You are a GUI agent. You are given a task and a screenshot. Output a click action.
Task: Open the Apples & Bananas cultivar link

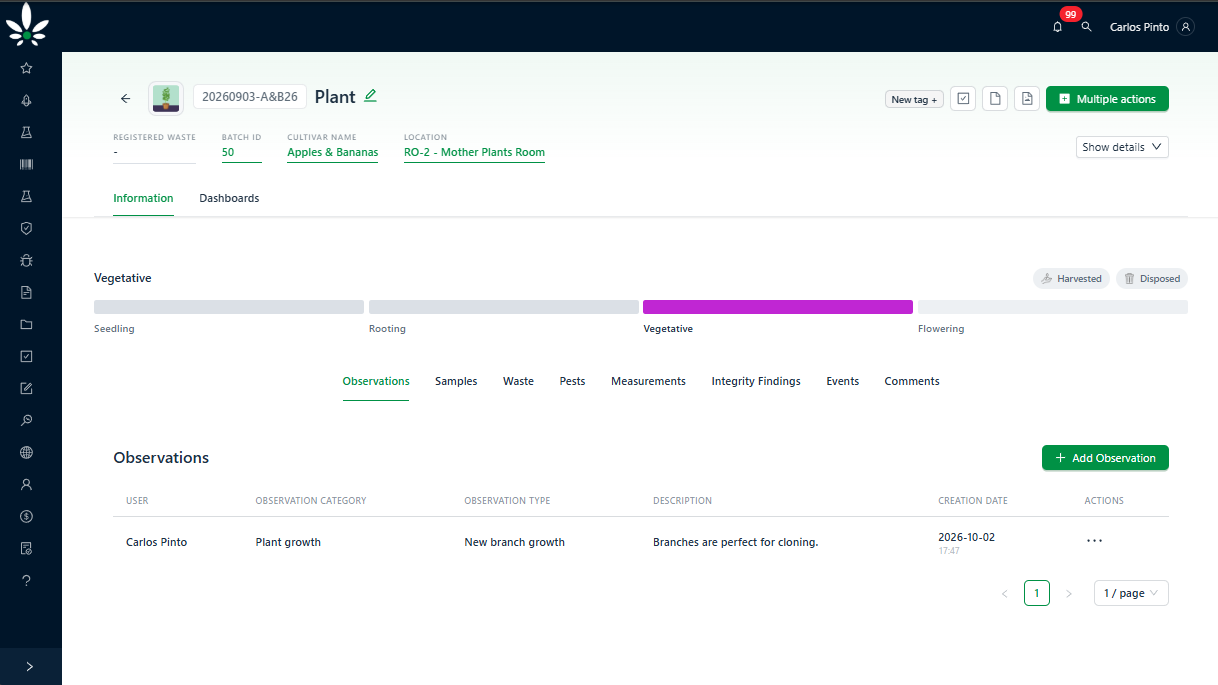(x=332, y=153)
